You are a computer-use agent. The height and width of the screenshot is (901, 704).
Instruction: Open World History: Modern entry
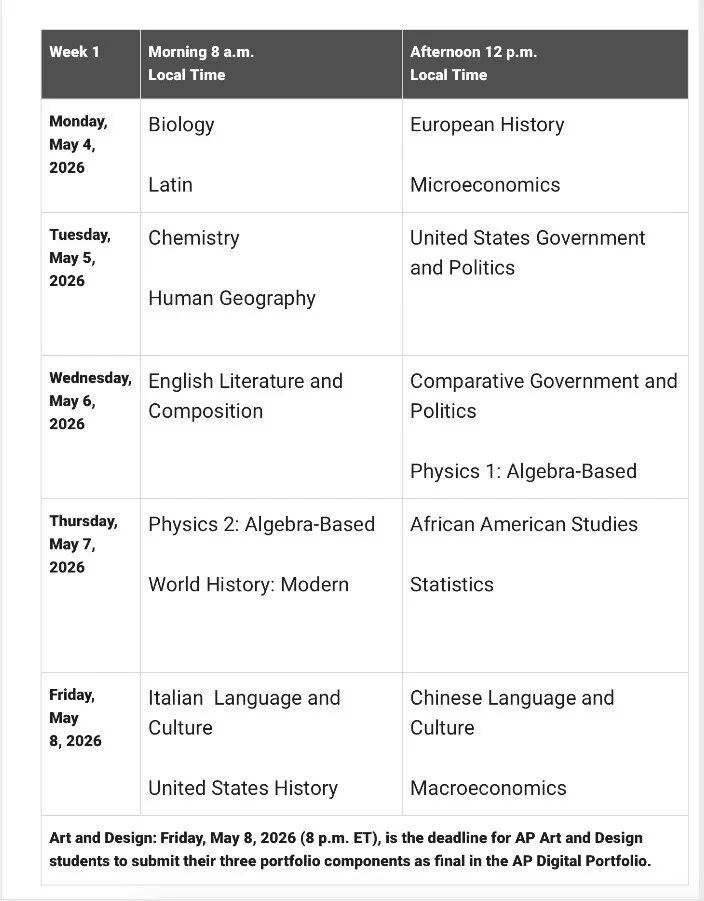click(248, 584)
